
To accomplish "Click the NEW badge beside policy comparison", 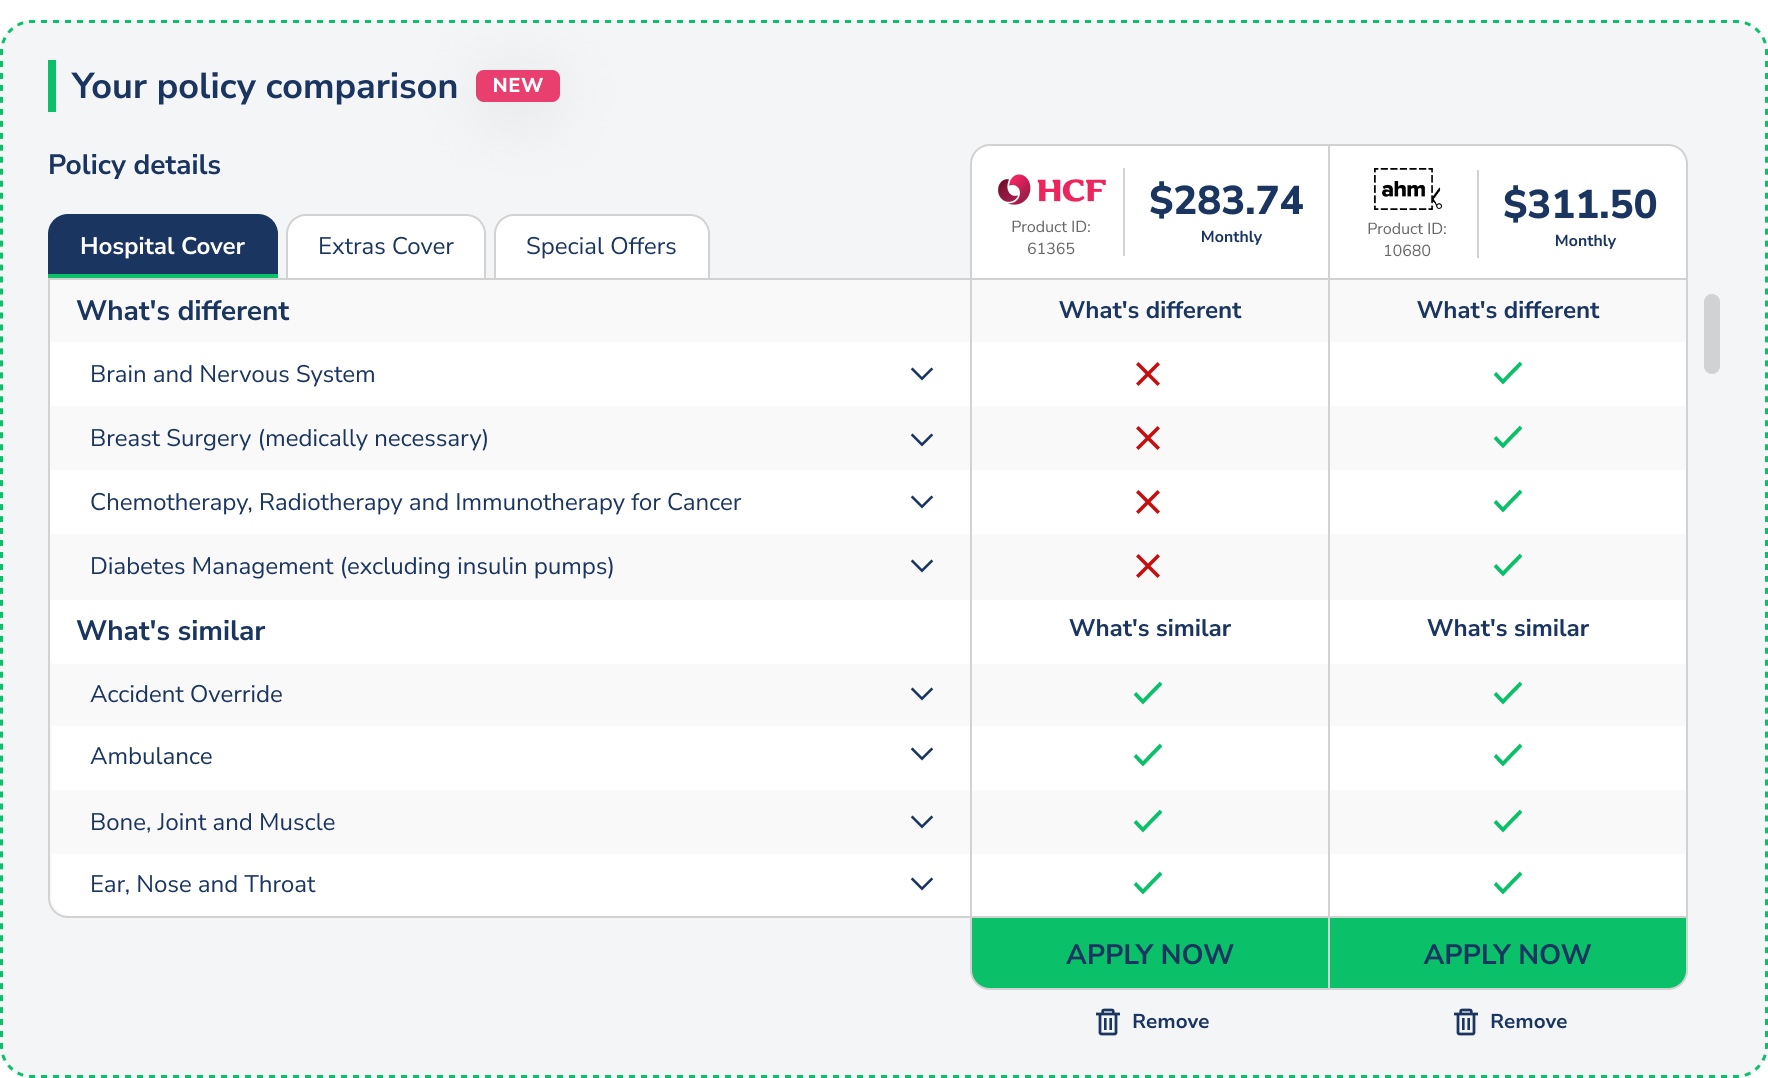I will click(517, 86).
